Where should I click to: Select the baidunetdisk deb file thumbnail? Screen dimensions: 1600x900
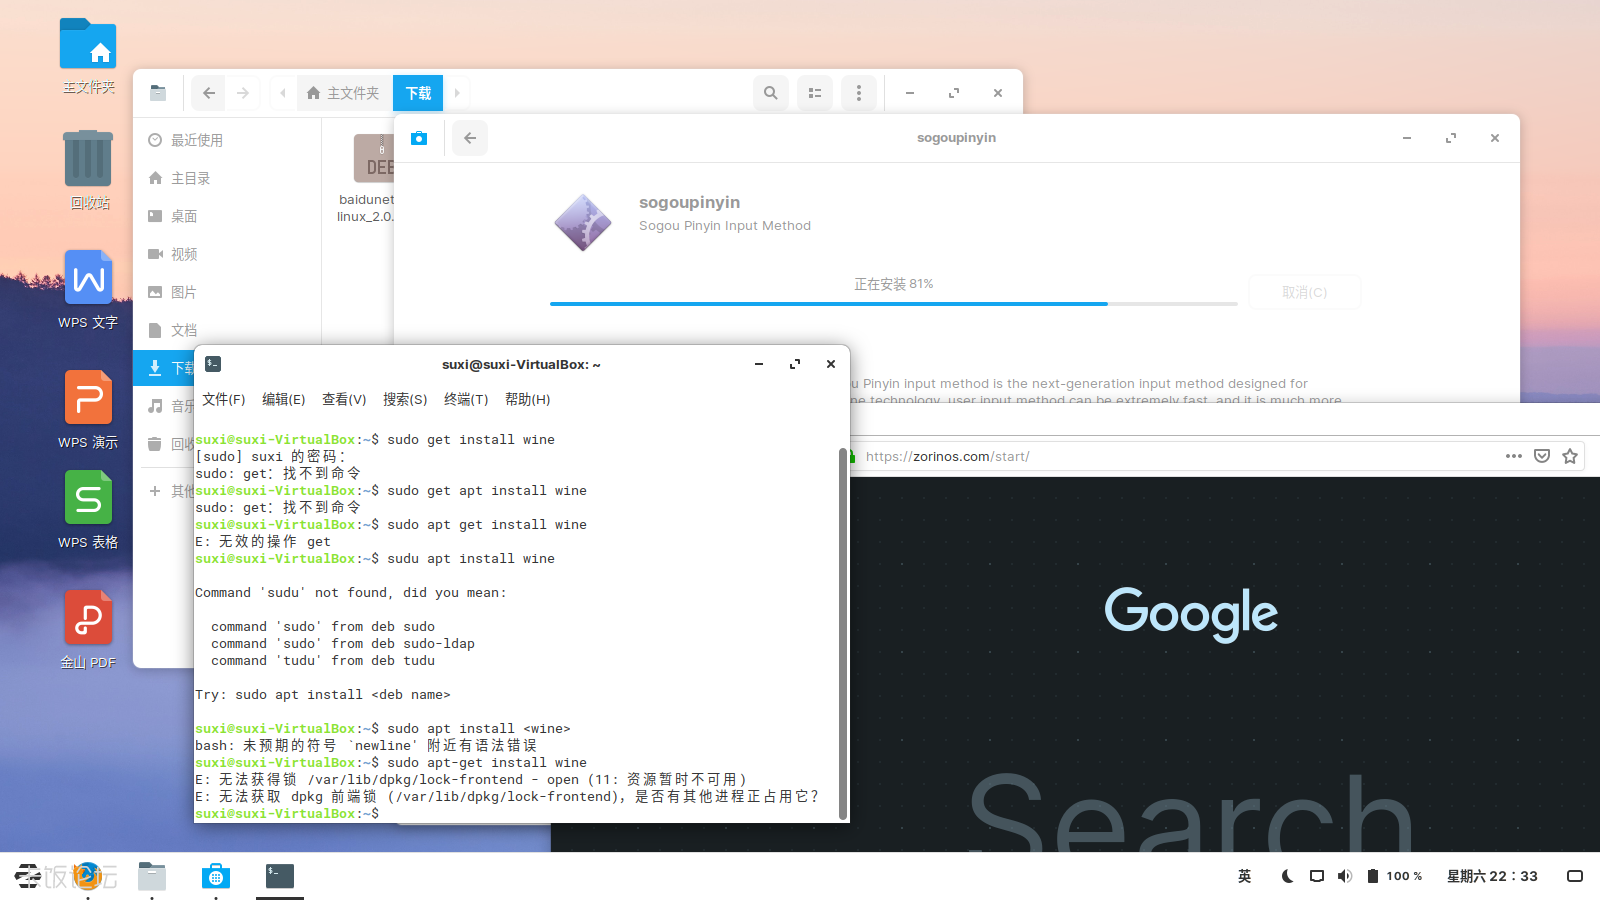click(x=374, y=158)
